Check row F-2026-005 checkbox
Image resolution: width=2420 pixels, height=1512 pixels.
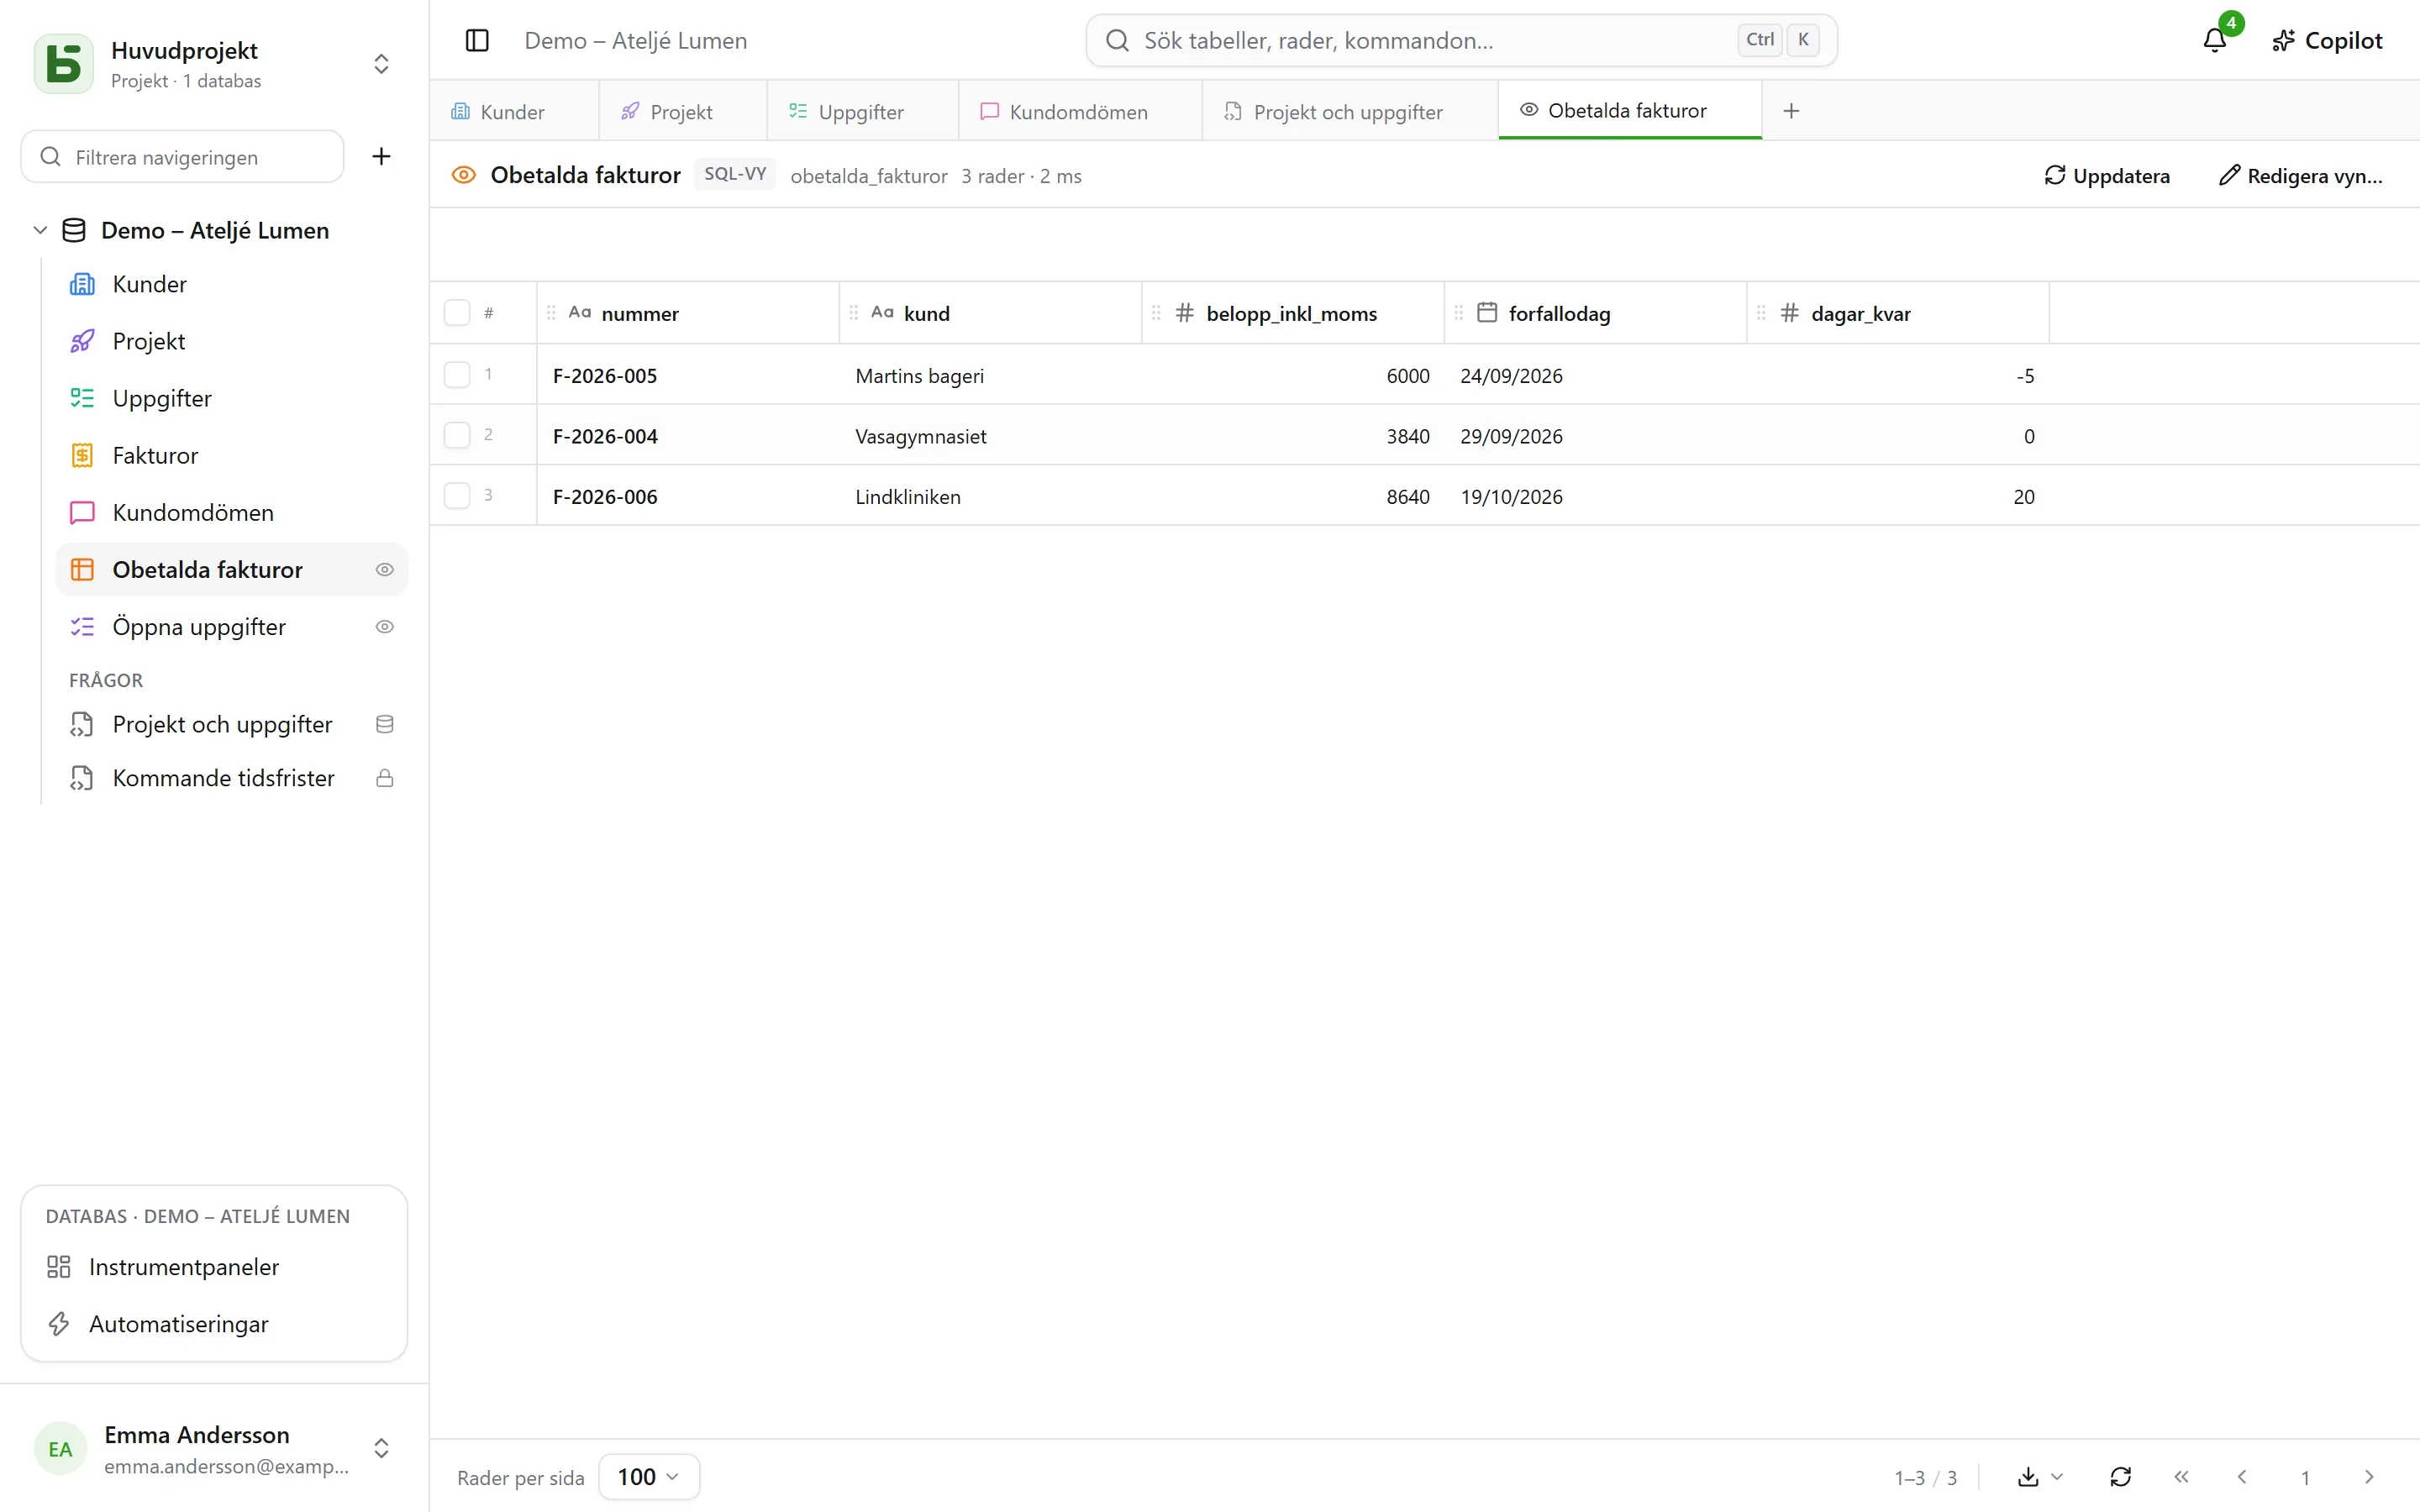click(457, 375)
